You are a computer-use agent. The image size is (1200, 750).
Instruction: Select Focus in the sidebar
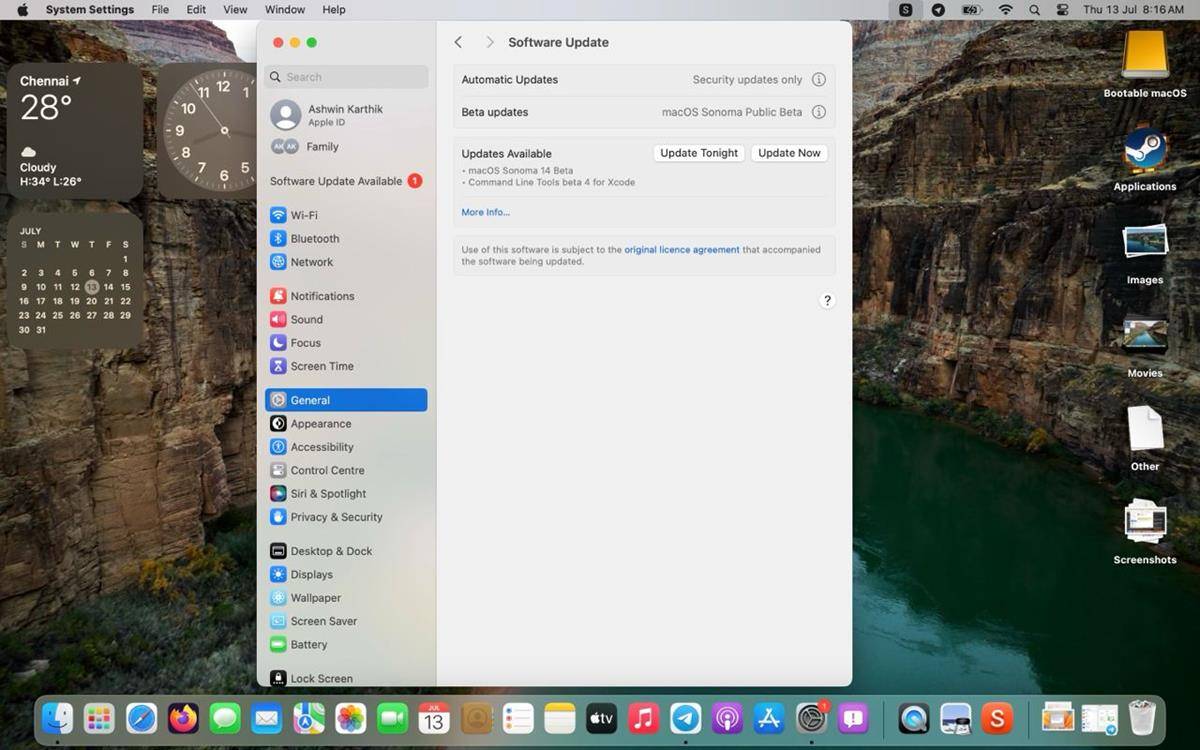[303, 343]
